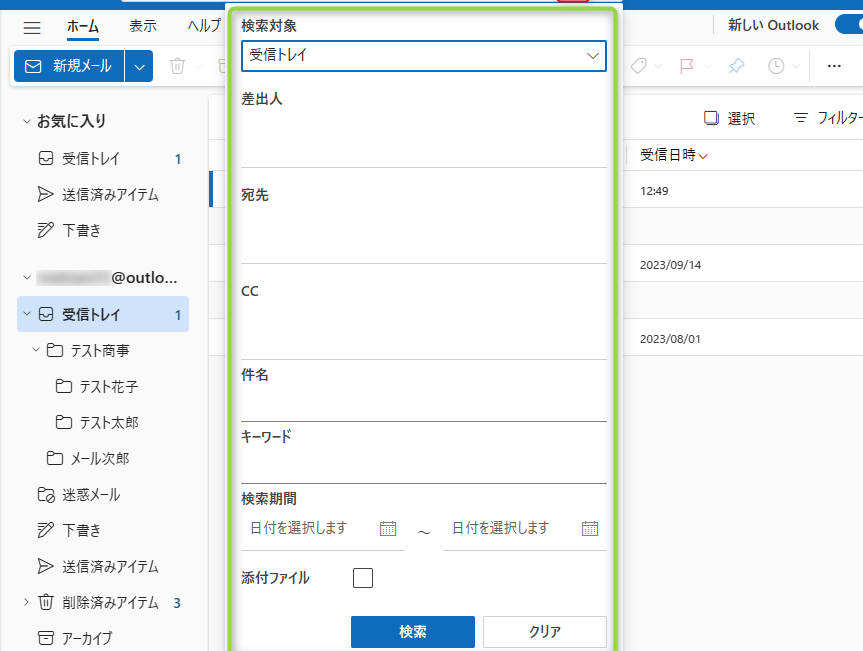Screen dimensions: 863x651
Task: Open 送信済みアイテム folder under the account
Action: click(x=103, y=566)
